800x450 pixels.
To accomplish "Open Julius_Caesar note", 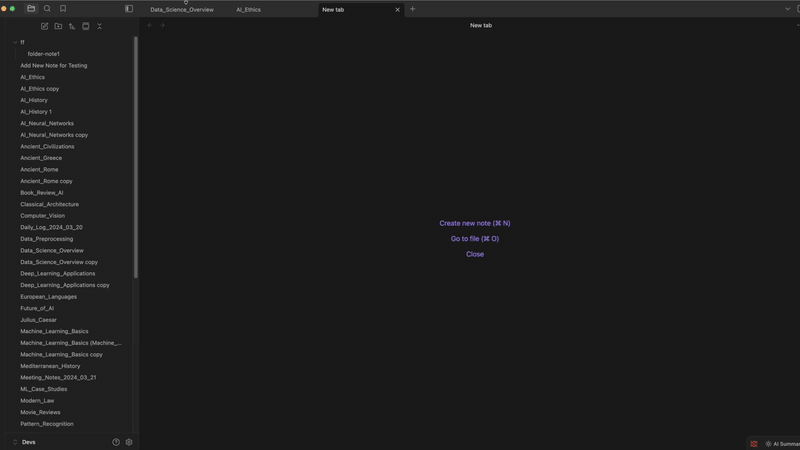I will (38, 320).
